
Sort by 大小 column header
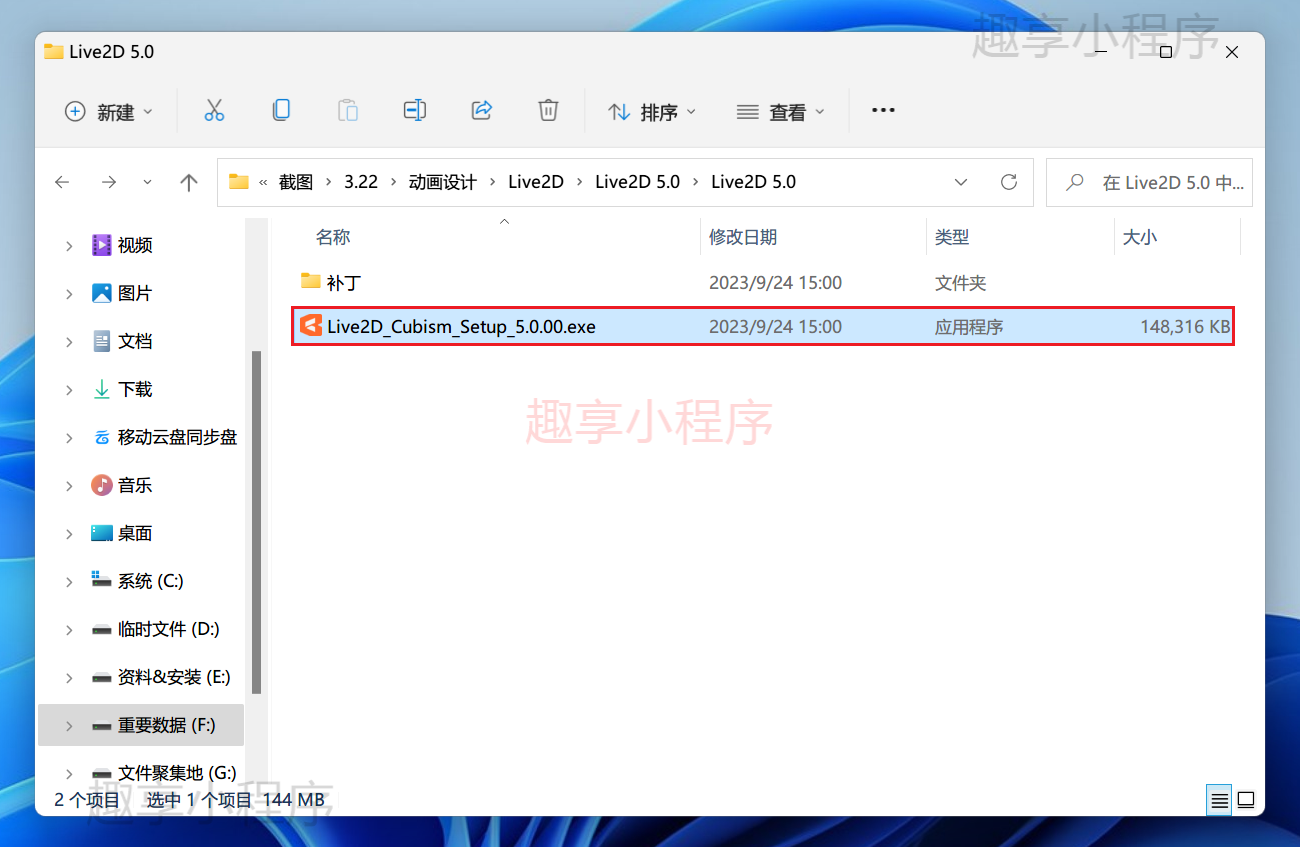[x=1140, y=237]
